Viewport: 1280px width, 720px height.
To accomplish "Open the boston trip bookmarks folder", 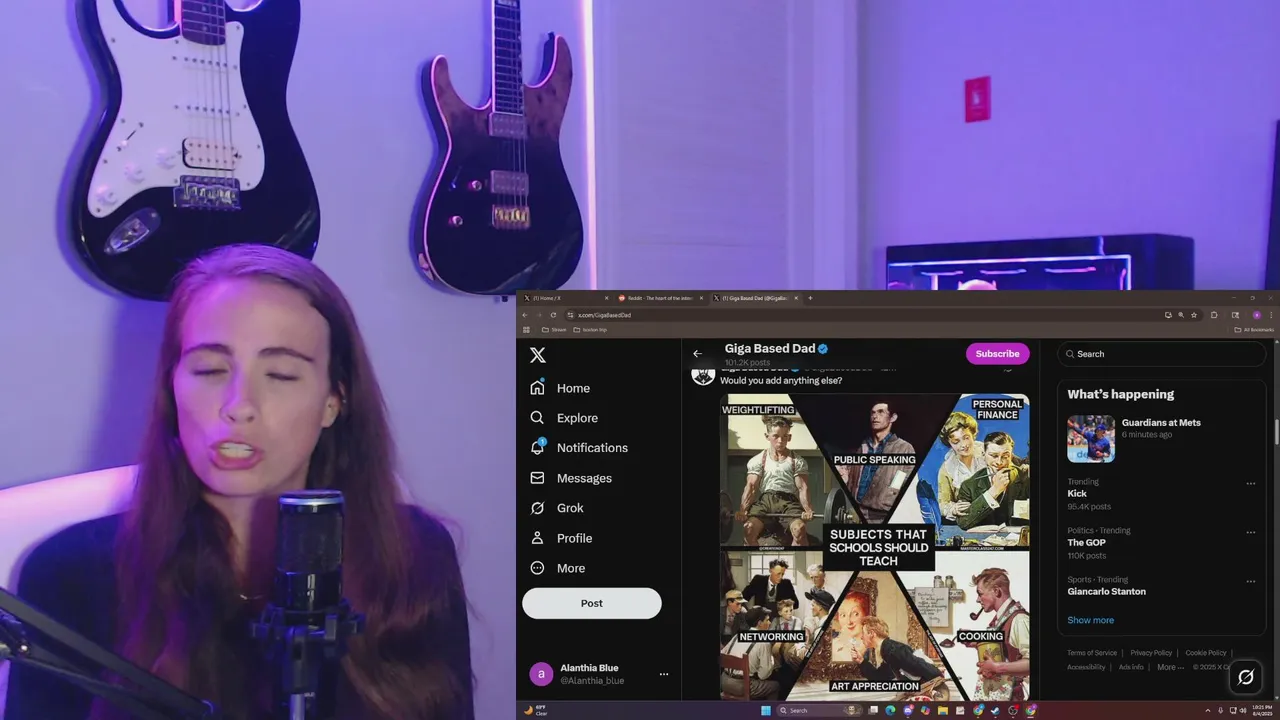I will tap(590, 329).
